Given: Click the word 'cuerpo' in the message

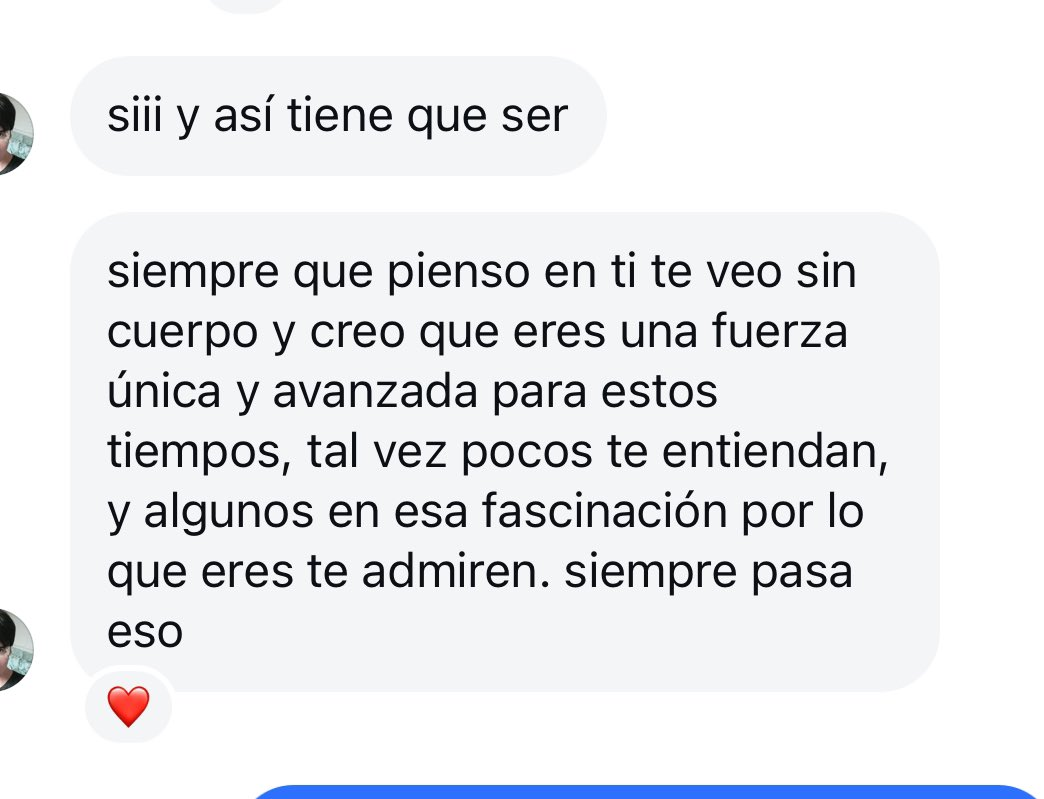Looking at the screenshot, I should pyautogui.click(x=182, y=334).
